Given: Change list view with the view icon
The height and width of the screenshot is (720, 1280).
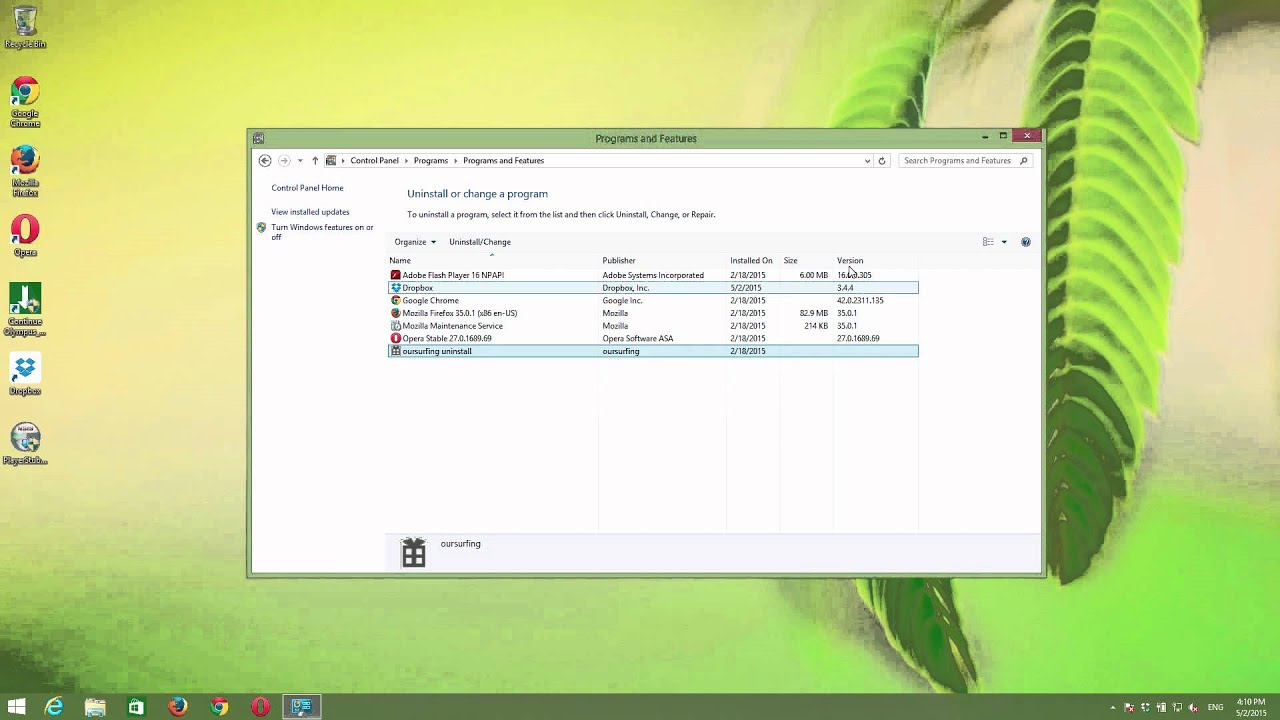Looking at the screenshot, I should (x=988, y=242).
